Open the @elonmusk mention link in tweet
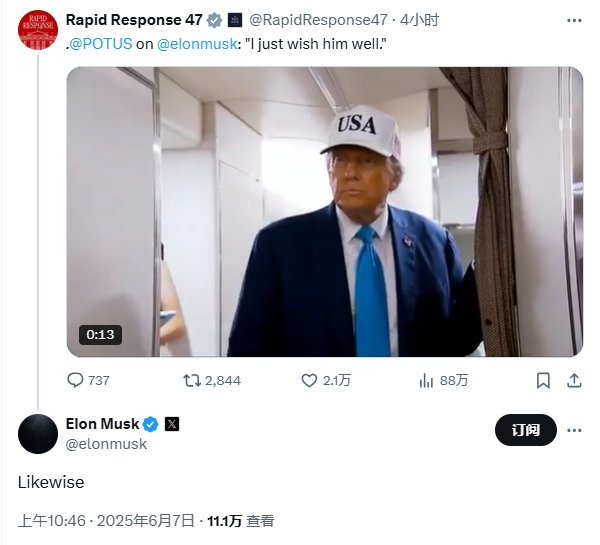This screenshot has width=600, height=545. [x=197, y=44]
